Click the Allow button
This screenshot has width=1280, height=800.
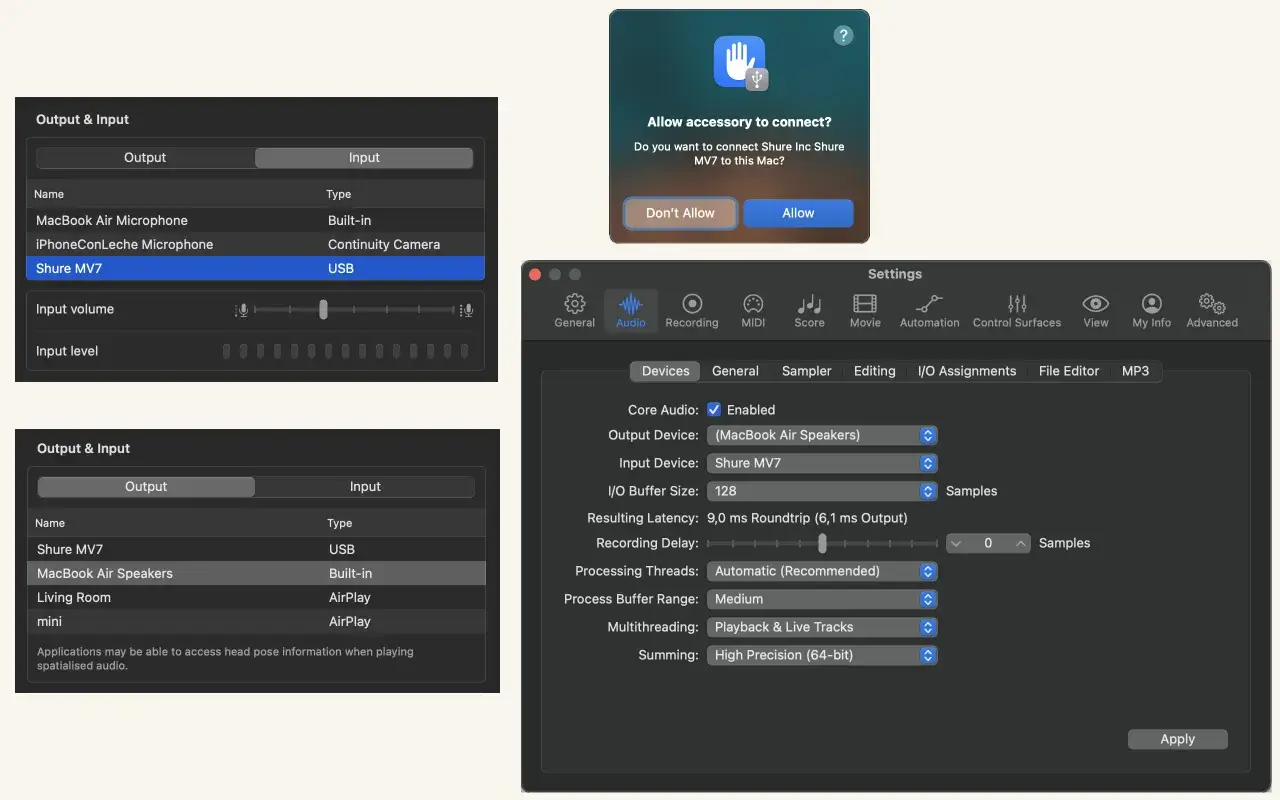[x=797, y=213]
